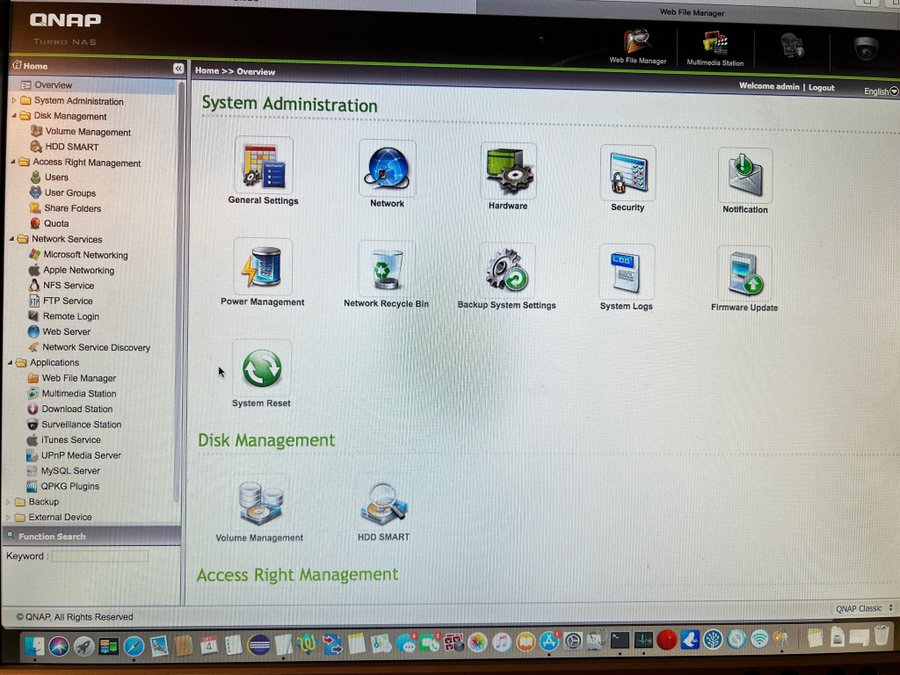Expand the System Administration tree folder
Screen dimensions: 900x675
pyautogui.click(x=13, y=101)
